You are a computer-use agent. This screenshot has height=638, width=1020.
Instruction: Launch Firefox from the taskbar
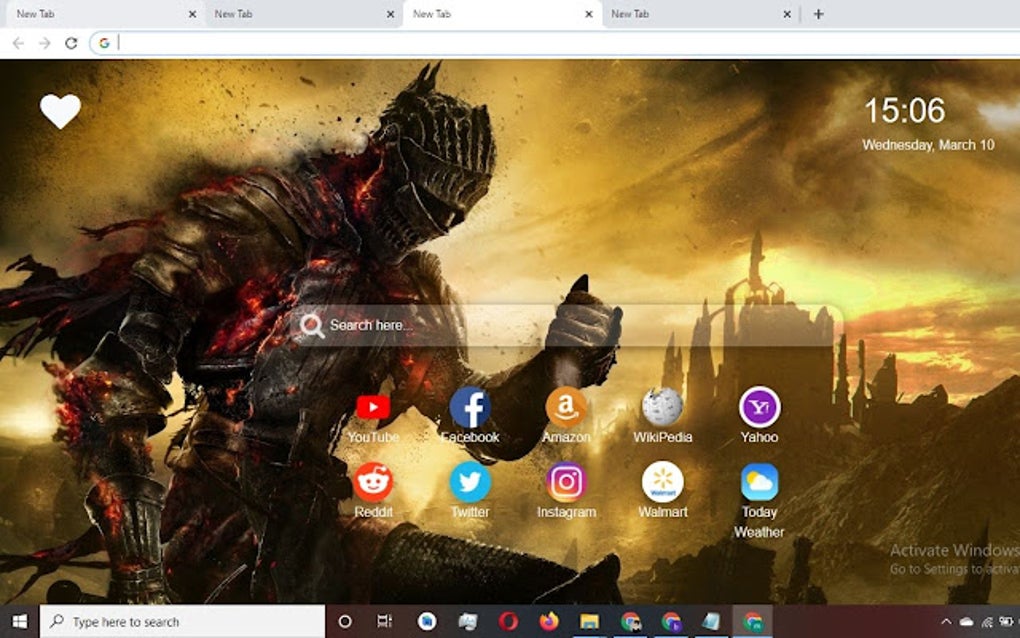click(x=549, y=622)
